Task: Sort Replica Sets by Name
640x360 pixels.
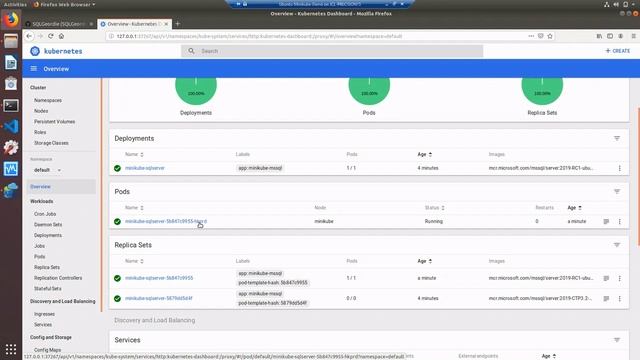Action: [x=134, y=261]
